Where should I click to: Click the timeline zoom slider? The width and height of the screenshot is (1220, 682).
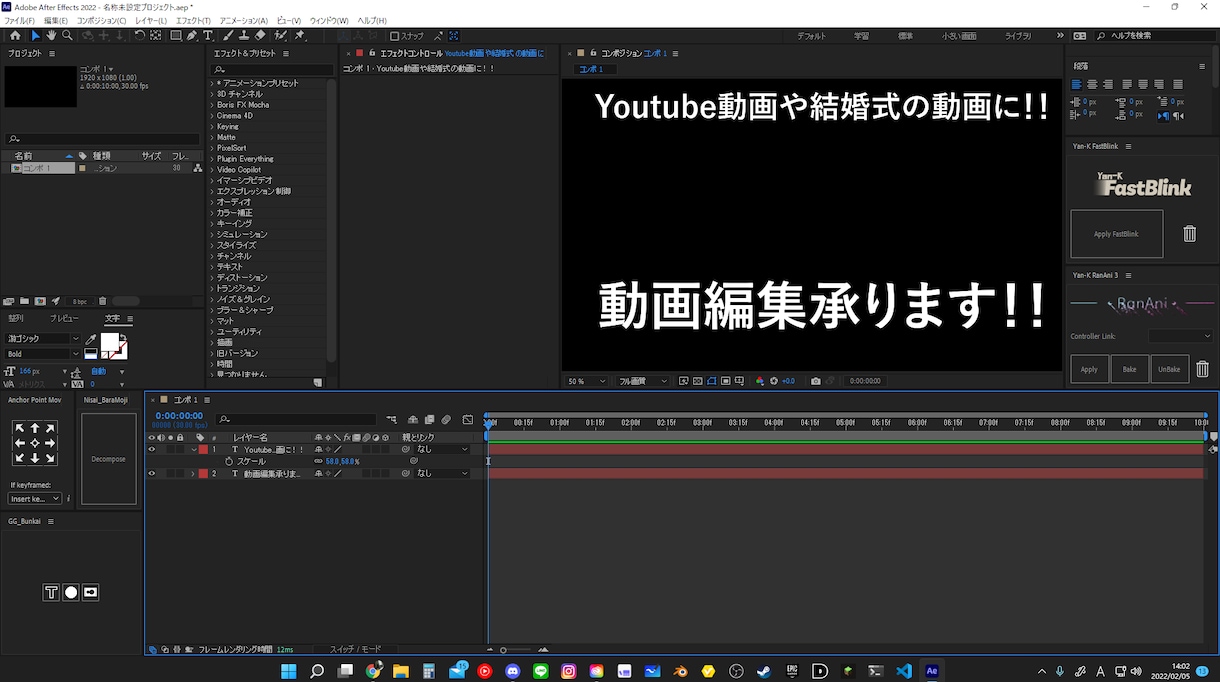(x=515, y=649)
